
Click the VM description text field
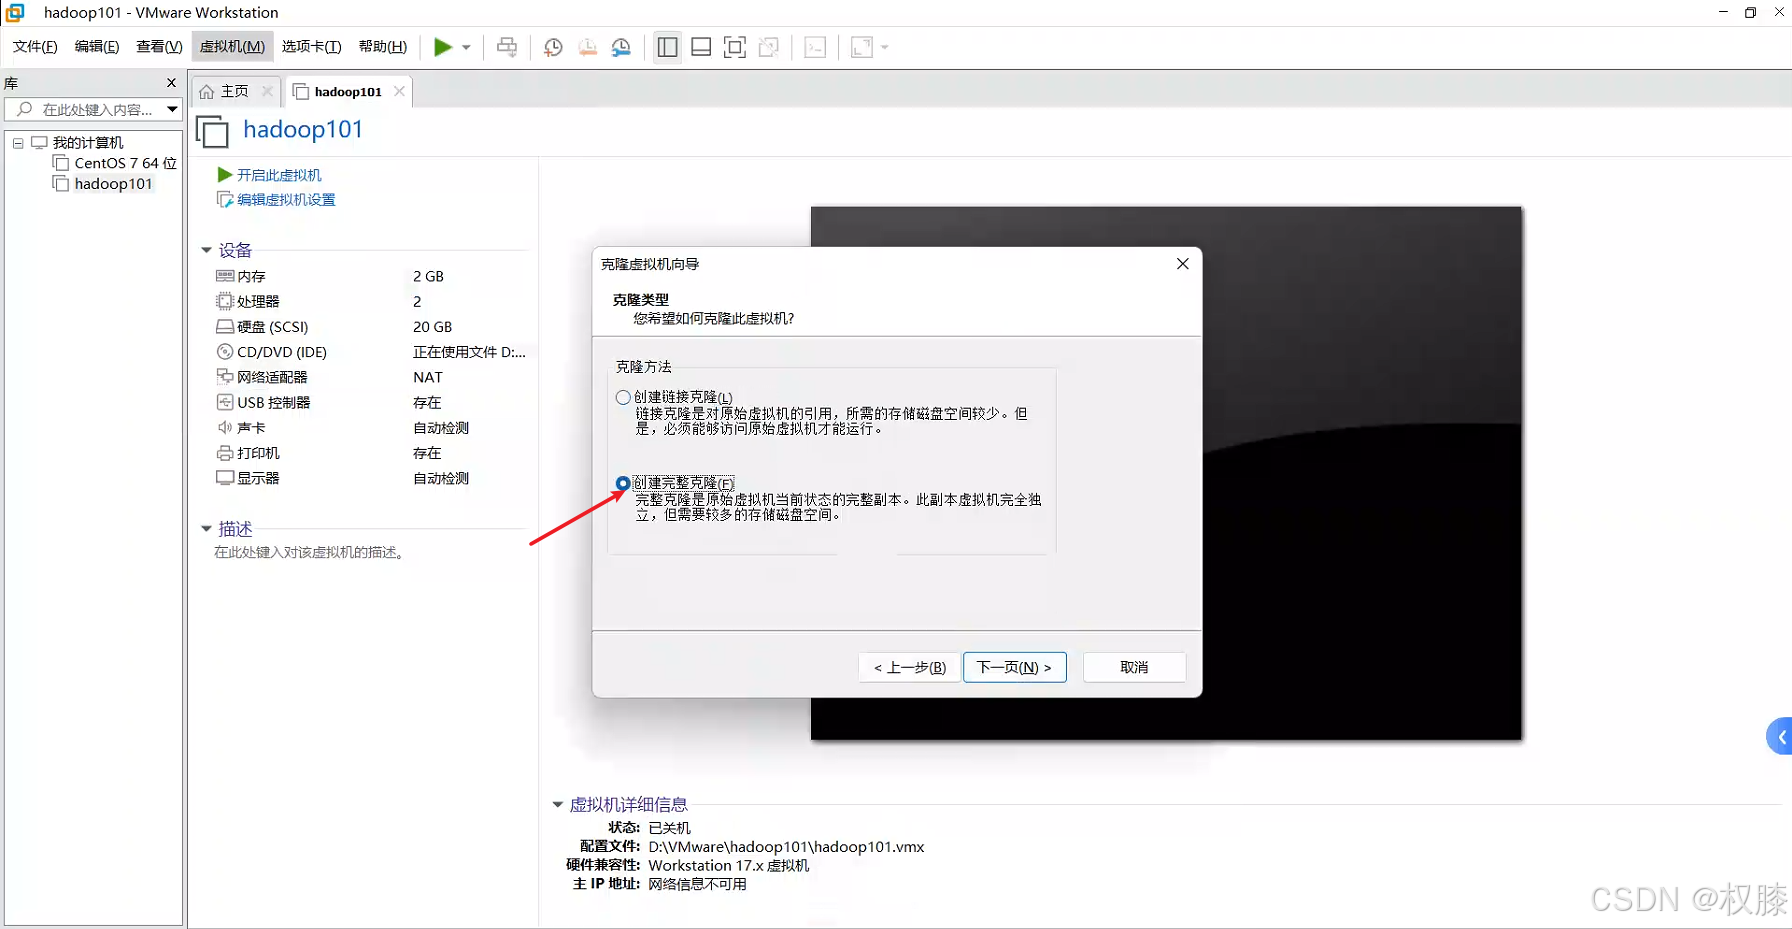pyautogui.click(x=309, y=552)
